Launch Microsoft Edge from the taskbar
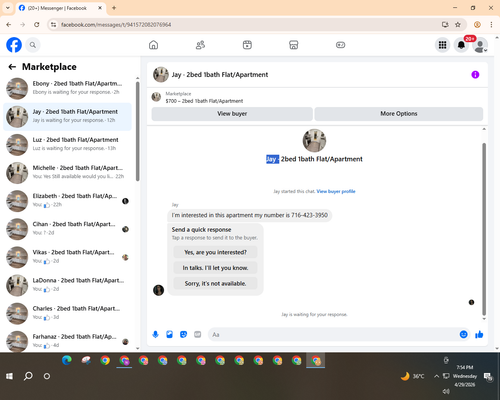This screenshot has width=500, height=400. [67, 360]
